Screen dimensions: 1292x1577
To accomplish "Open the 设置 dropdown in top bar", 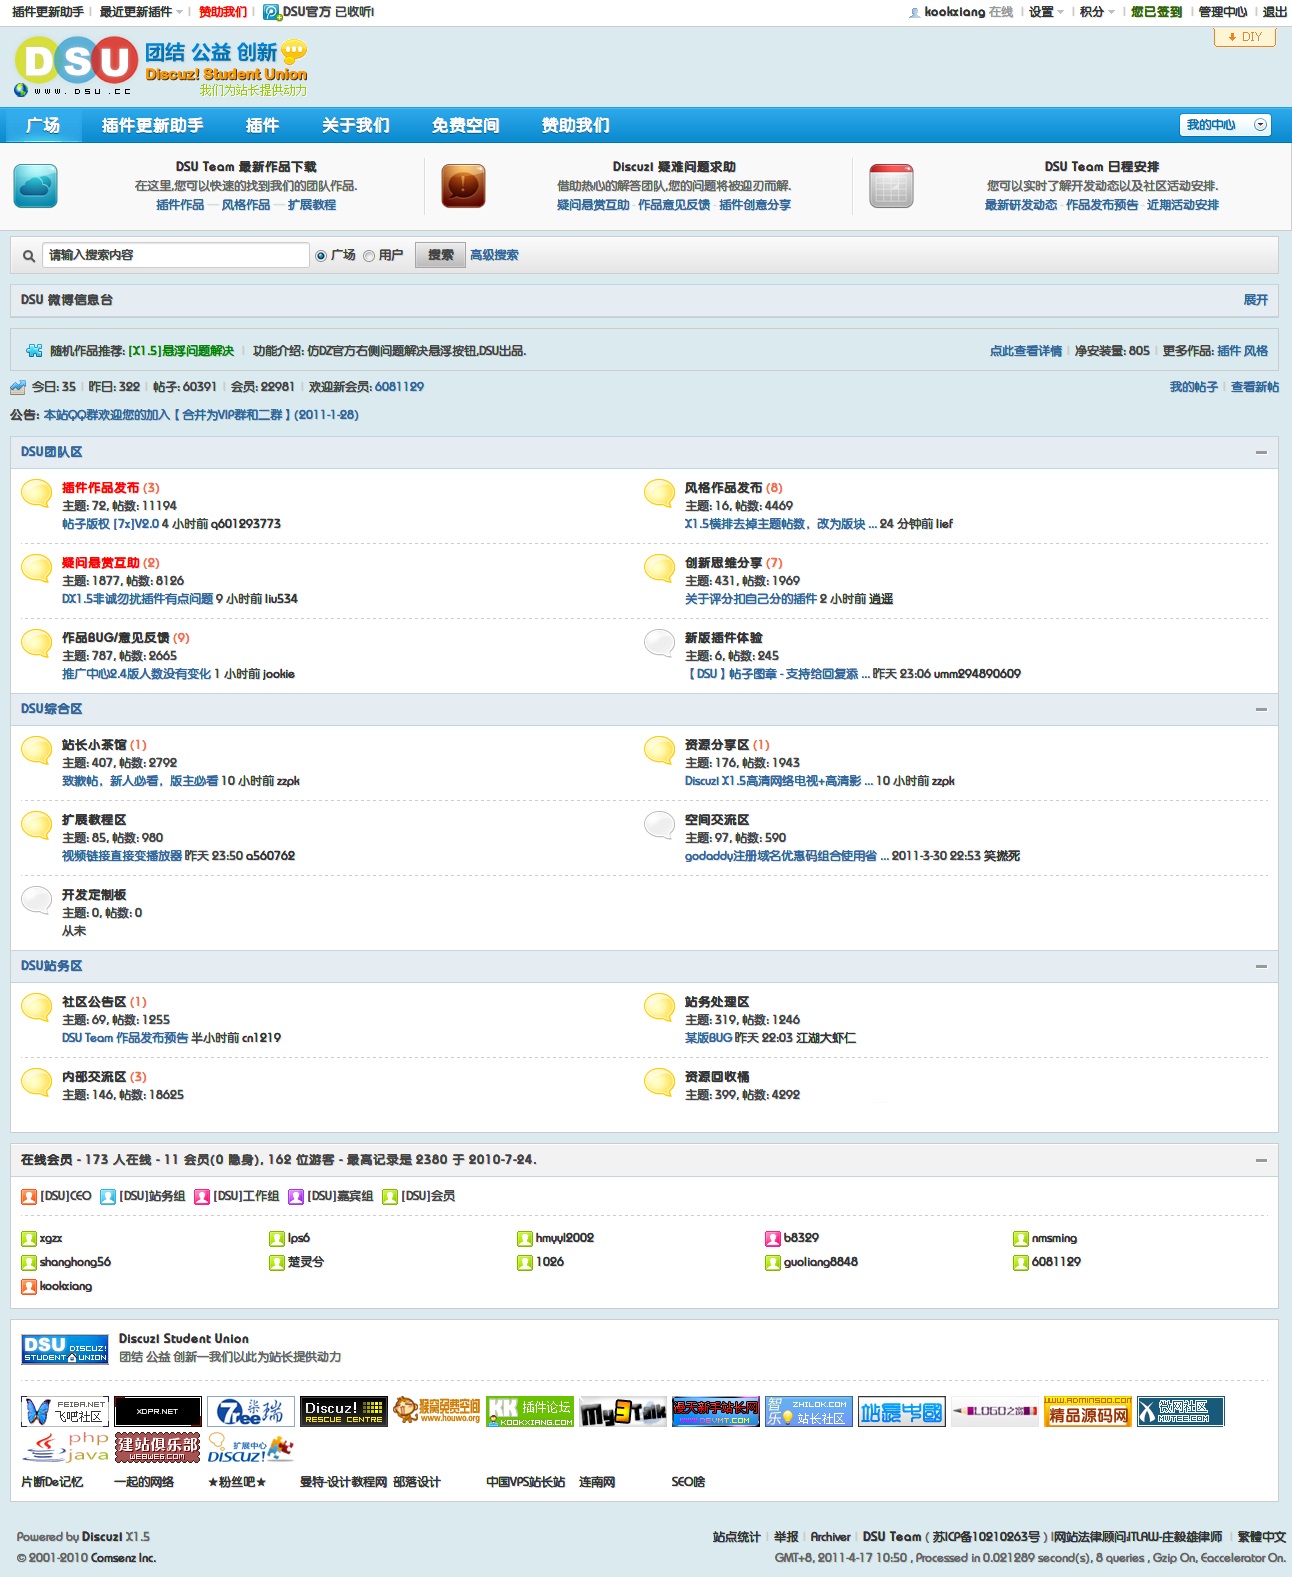I will pyautogui.click(x=1046, y=12).
